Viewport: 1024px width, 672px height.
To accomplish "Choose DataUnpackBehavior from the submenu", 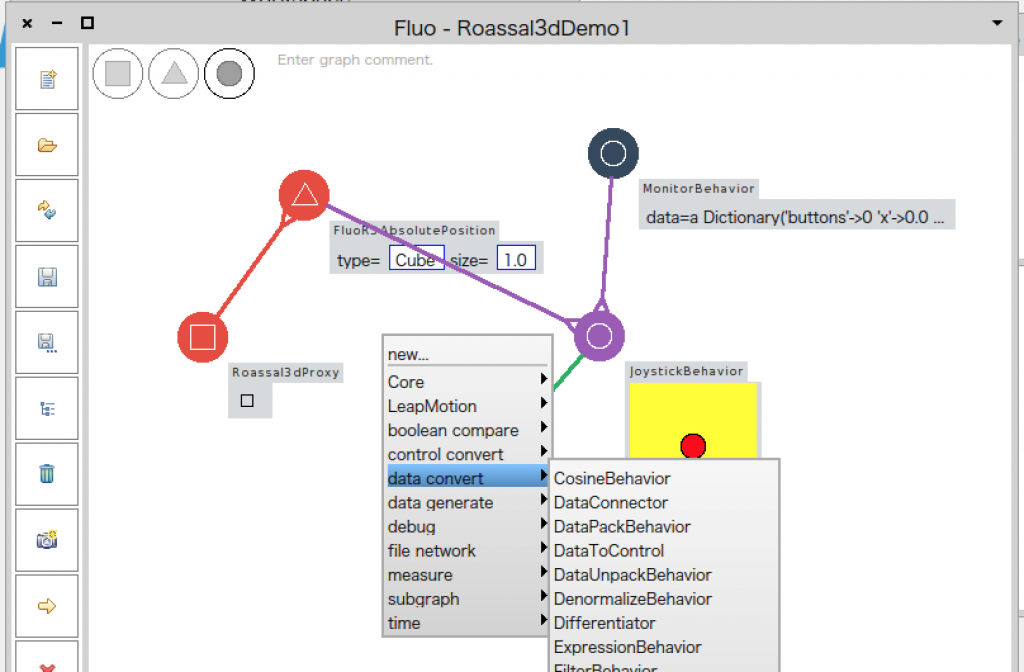I will pos(664,575).
